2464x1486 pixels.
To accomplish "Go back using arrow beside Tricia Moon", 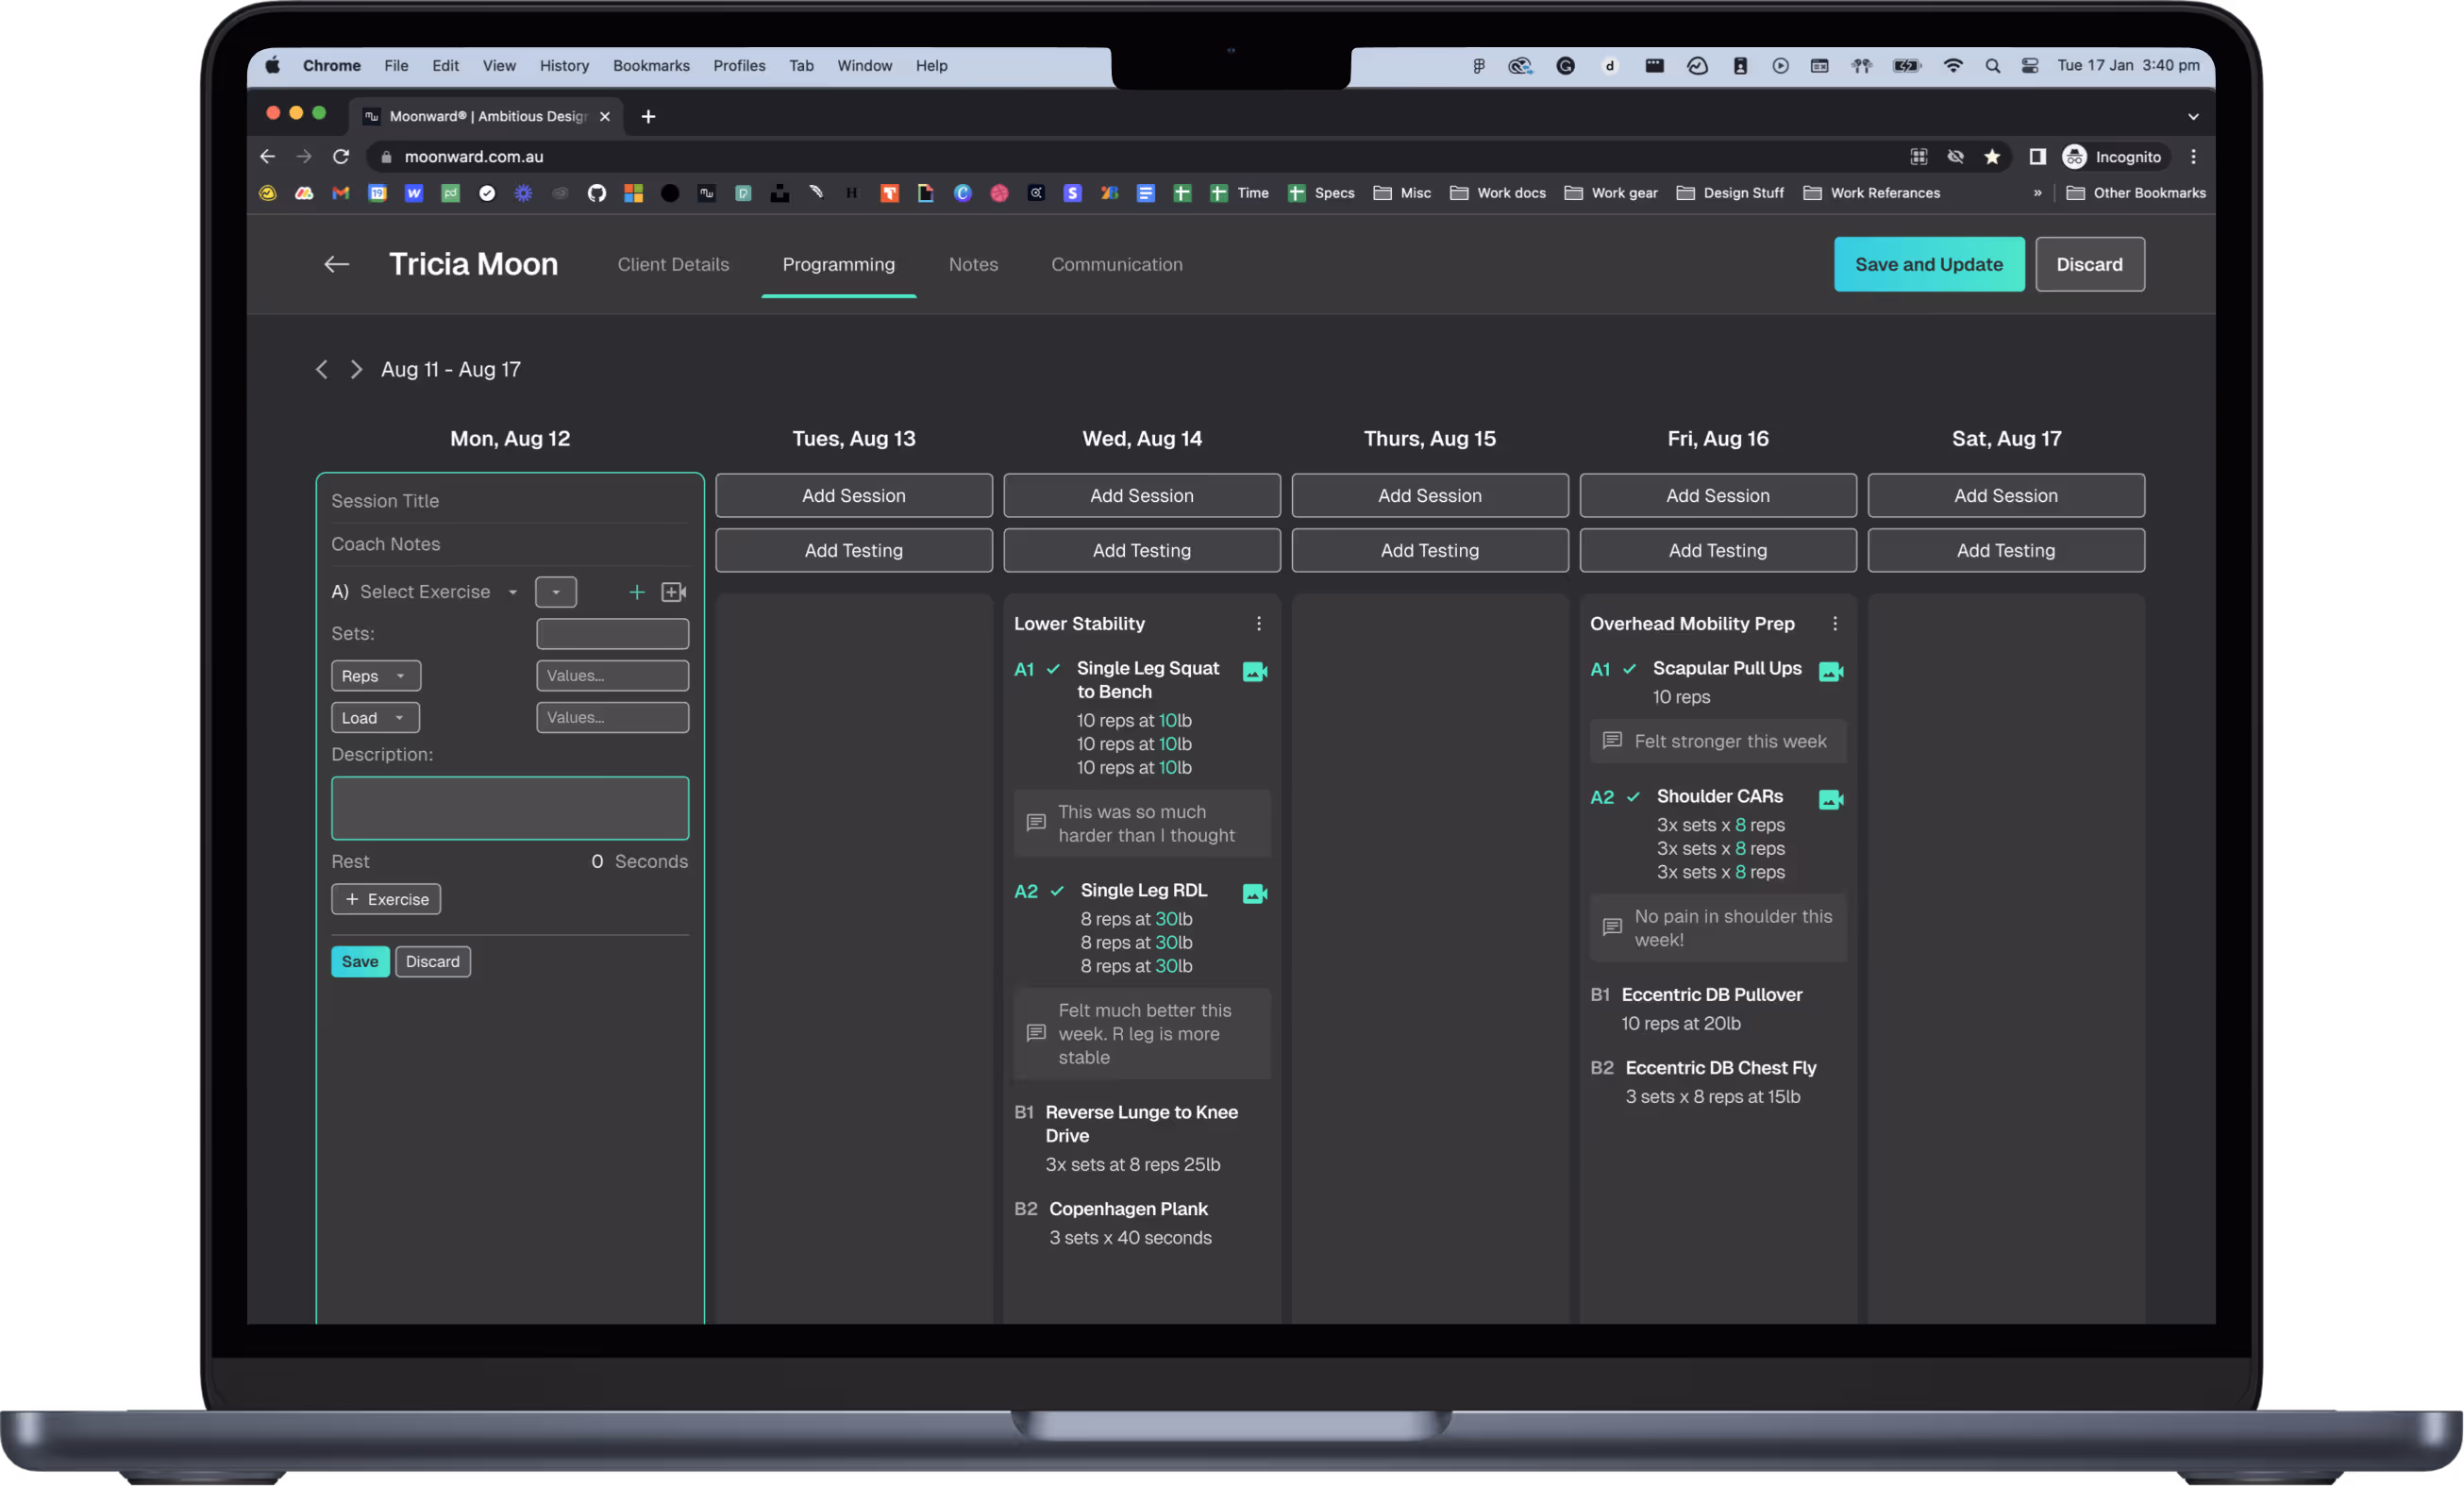I will pyautogui.click(x=336, y=264).
